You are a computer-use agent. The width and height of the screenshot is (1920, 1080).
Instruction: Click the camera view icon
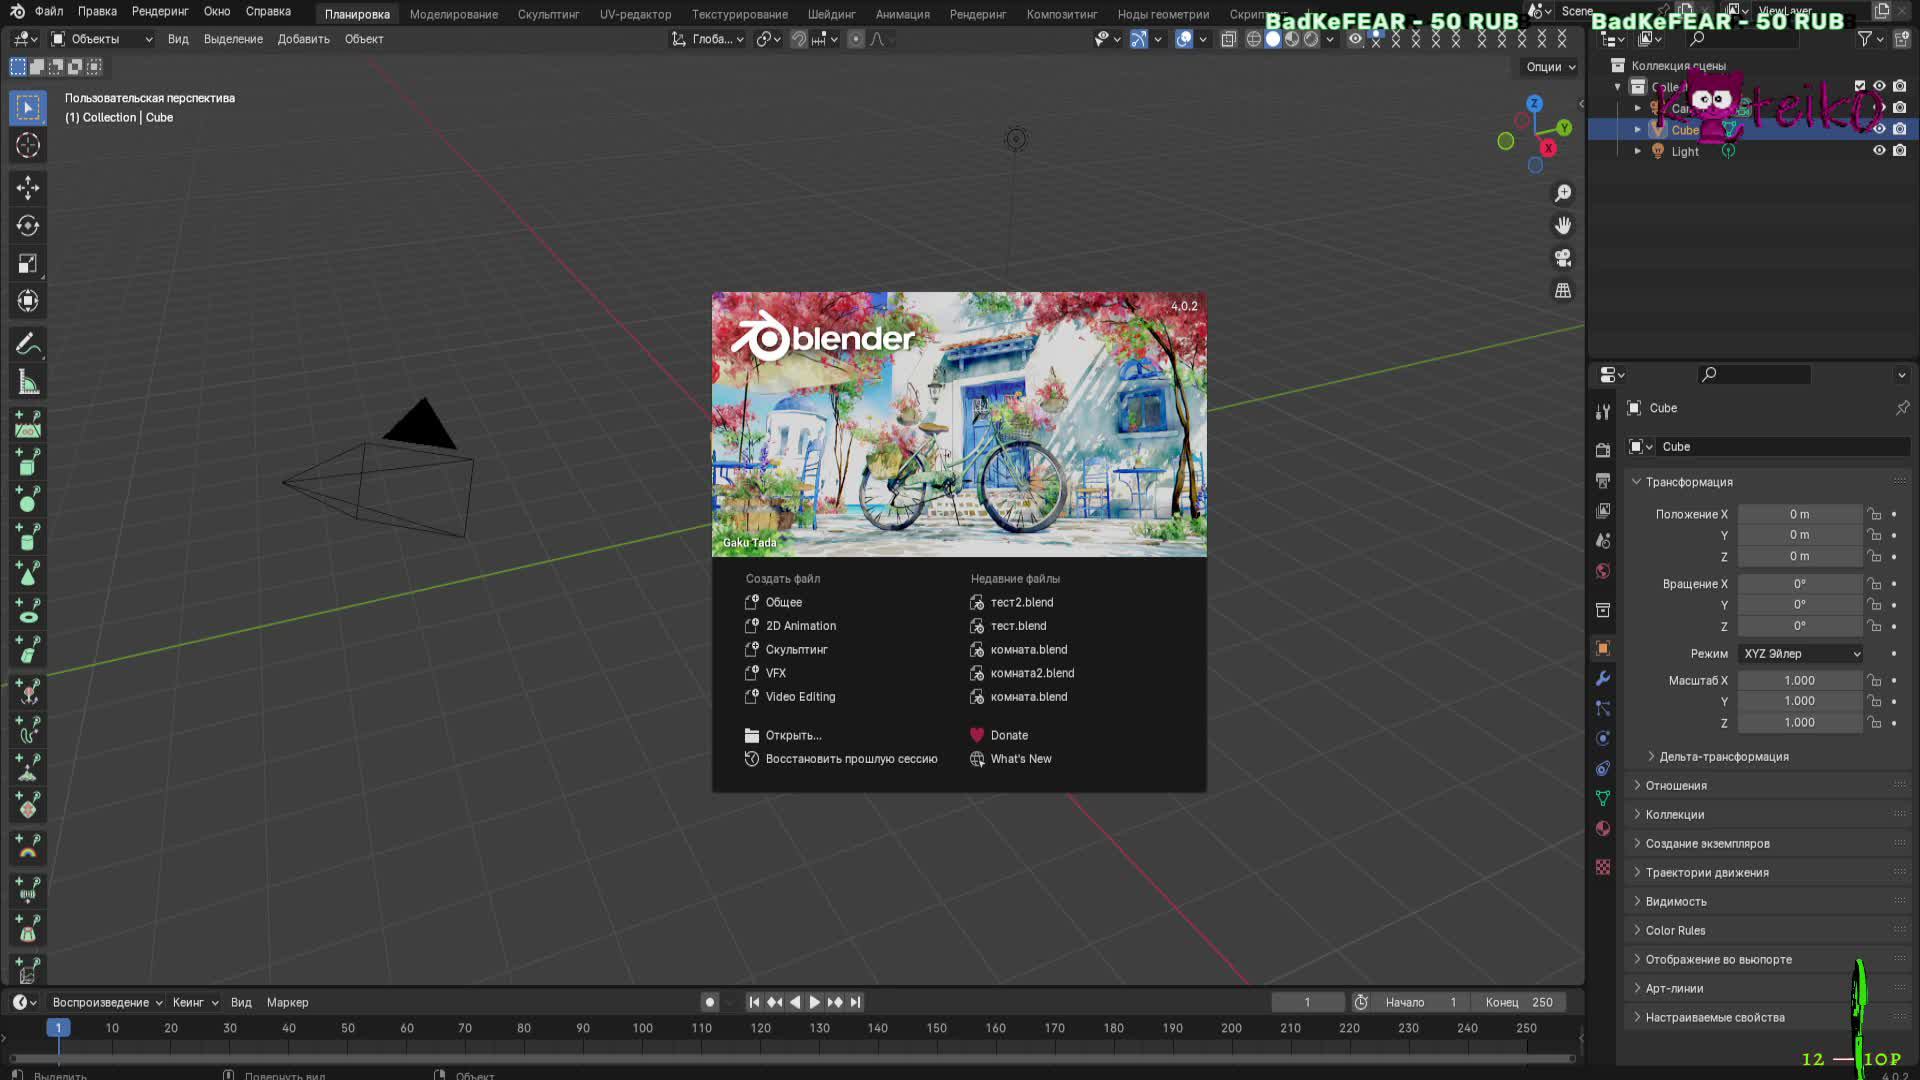(1563, 258)
